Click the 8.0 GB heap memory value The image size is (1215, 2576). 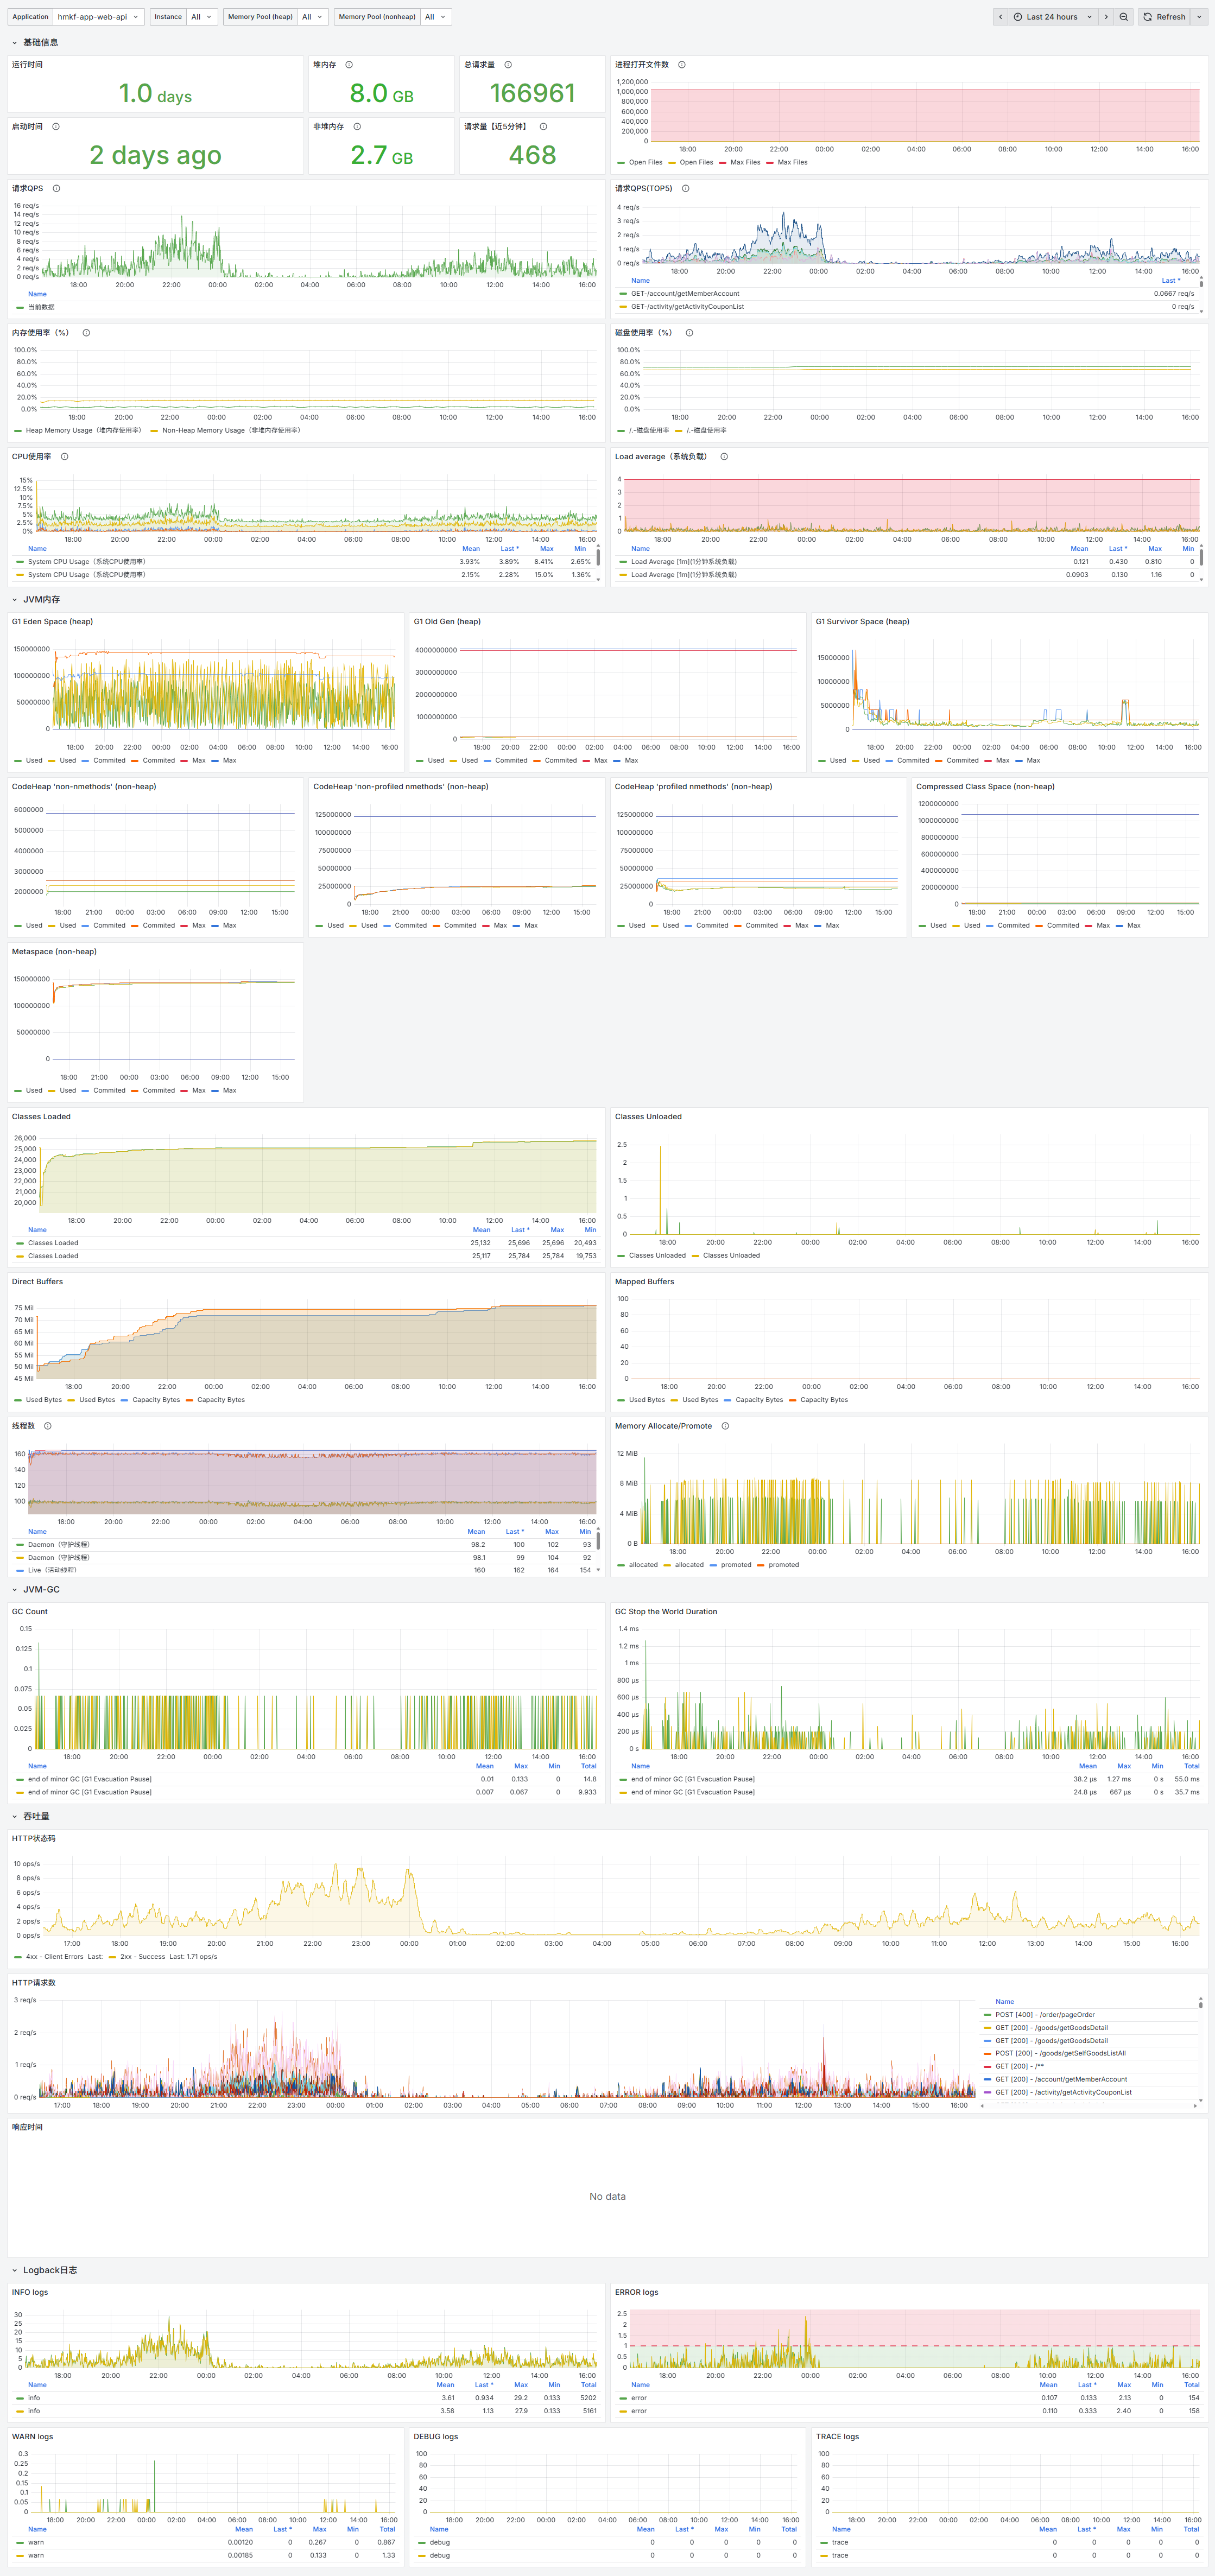pyautogui.click(x=381, y=93)
